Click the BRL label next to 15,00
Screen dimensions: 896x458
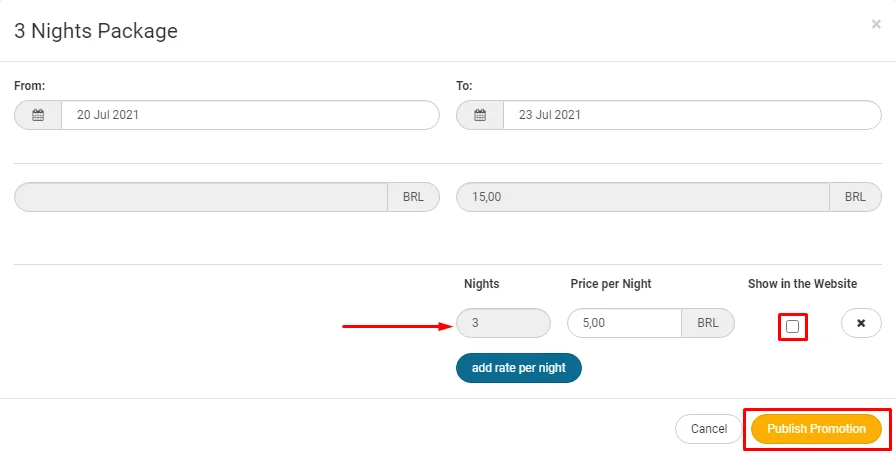click(855, 197)
